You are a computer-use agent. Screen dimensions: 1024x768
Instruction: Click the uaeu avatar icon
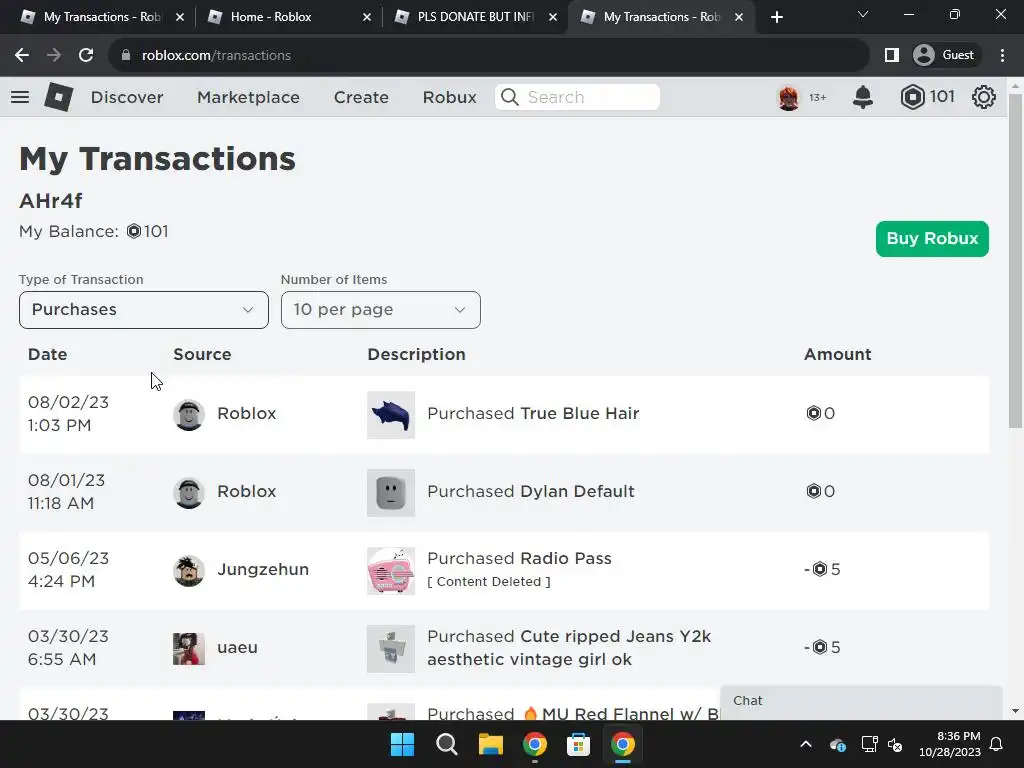click(189, 648)
